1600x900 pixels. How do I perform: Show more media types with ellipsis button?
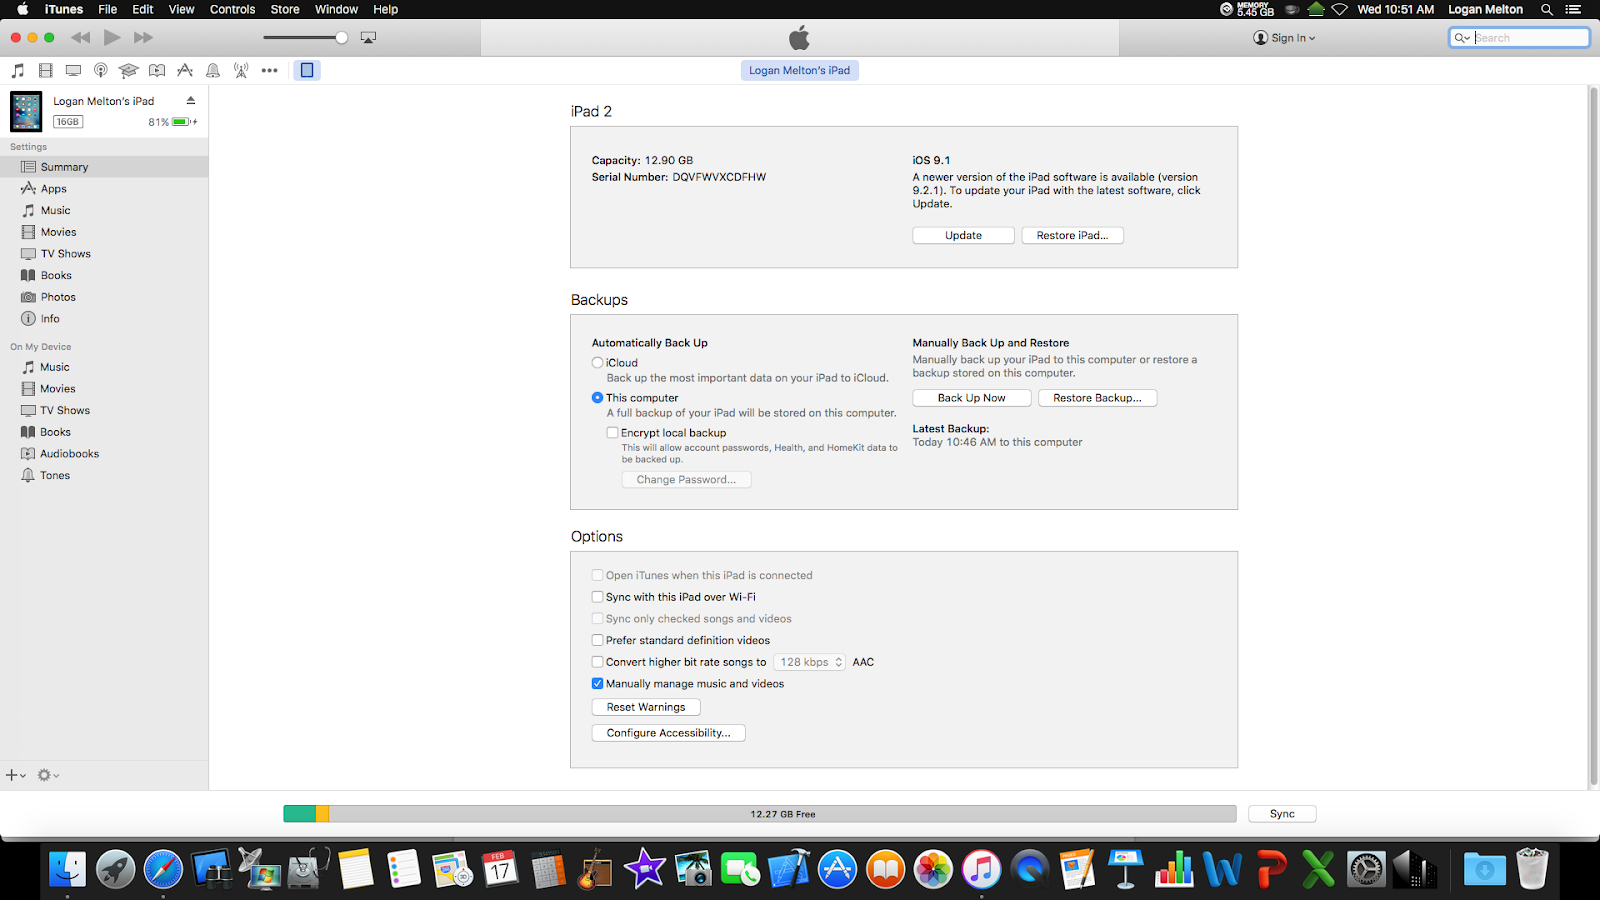pyautogui.click(x=269, y=70)
